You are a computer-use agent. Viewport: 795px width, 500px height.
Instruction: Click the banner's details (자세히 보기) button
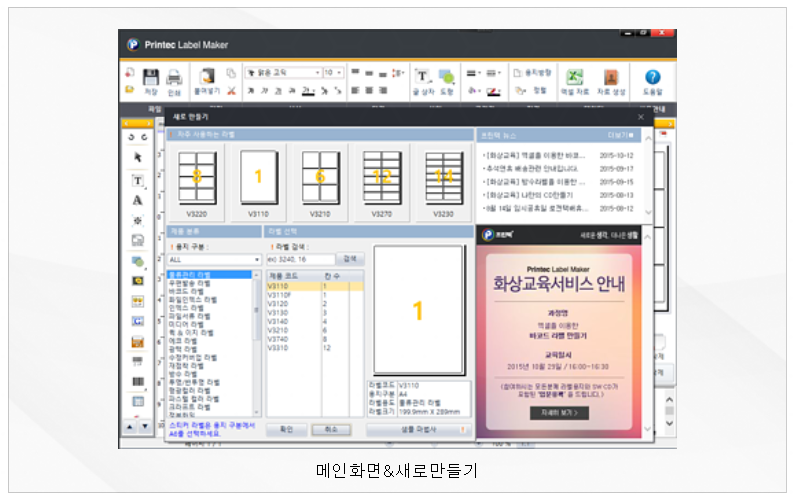[x=559, y=413]
